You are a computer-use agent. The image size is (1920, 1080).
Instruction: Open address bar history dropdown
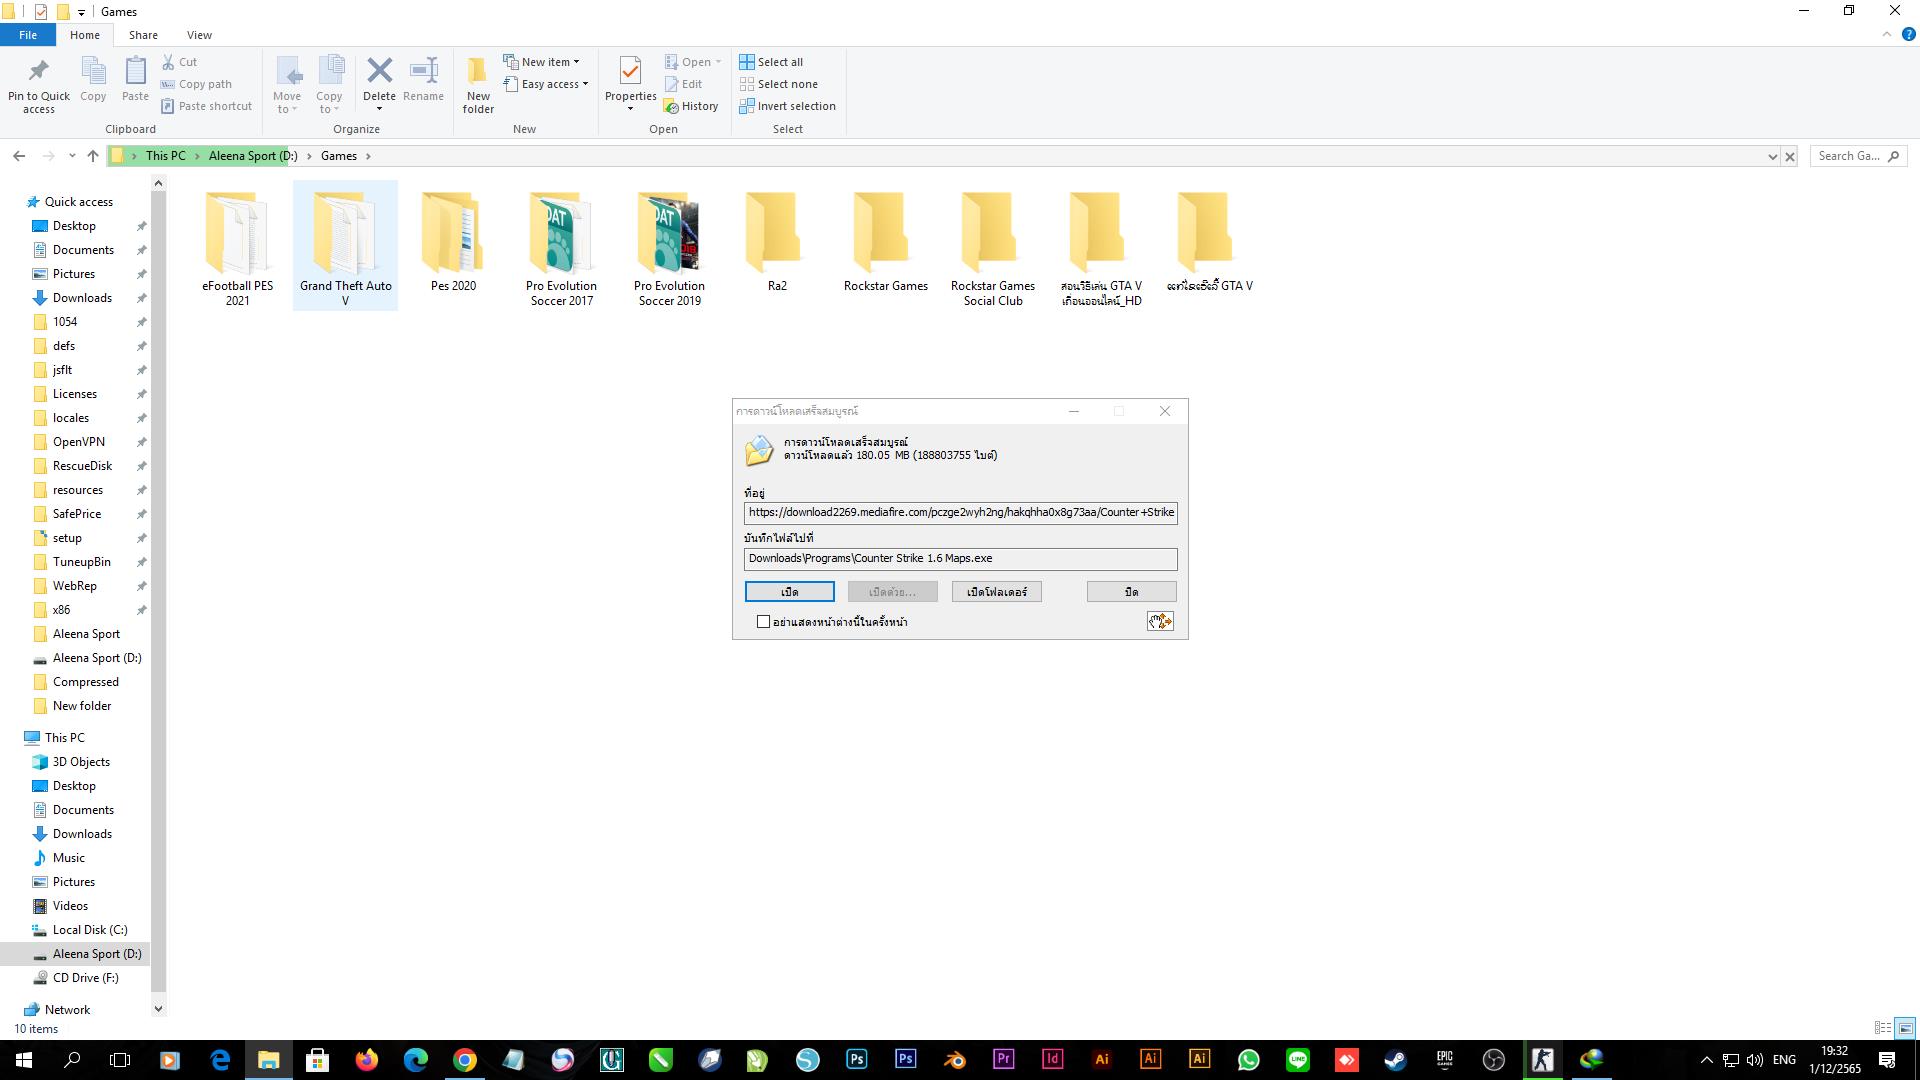[x=1772, y=156]
